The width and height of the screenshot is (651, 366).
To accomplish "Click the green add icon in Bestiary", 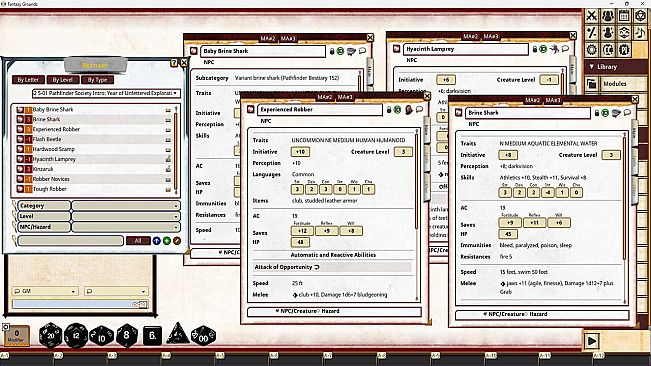I will click(166, 241).
